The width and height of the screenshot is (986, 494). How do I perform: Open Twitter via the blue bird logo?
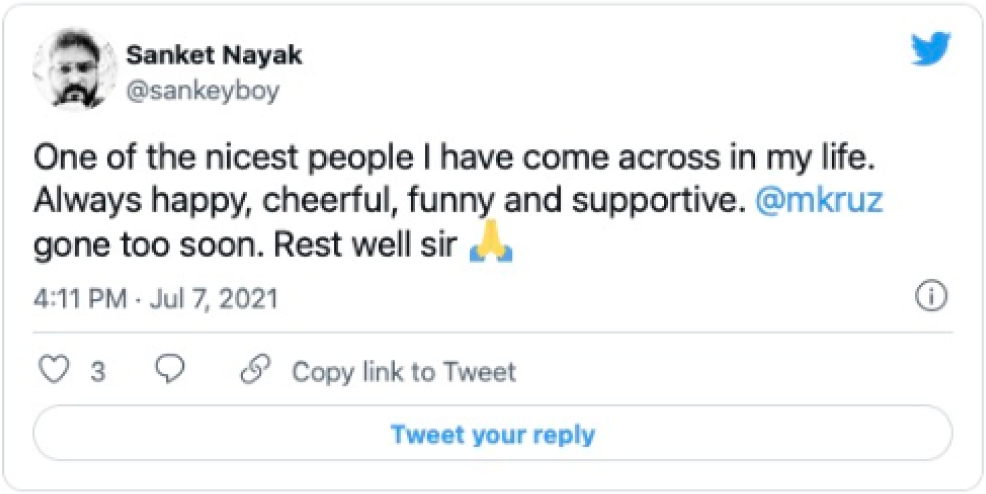[930, 50]
